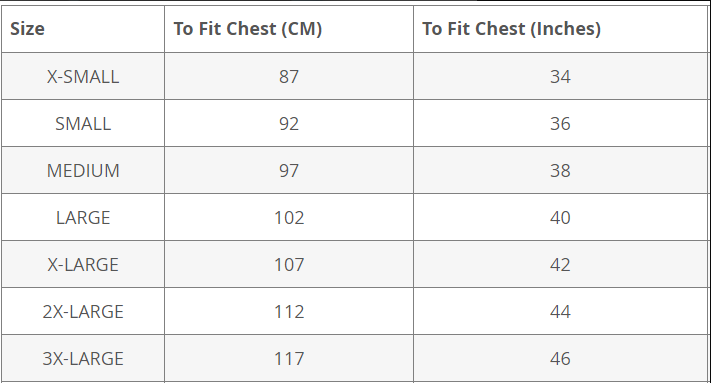The image size is (711, 383).
Task: Click the SMALL size cell
Action: pyautogui.click(x=83, y=123)
